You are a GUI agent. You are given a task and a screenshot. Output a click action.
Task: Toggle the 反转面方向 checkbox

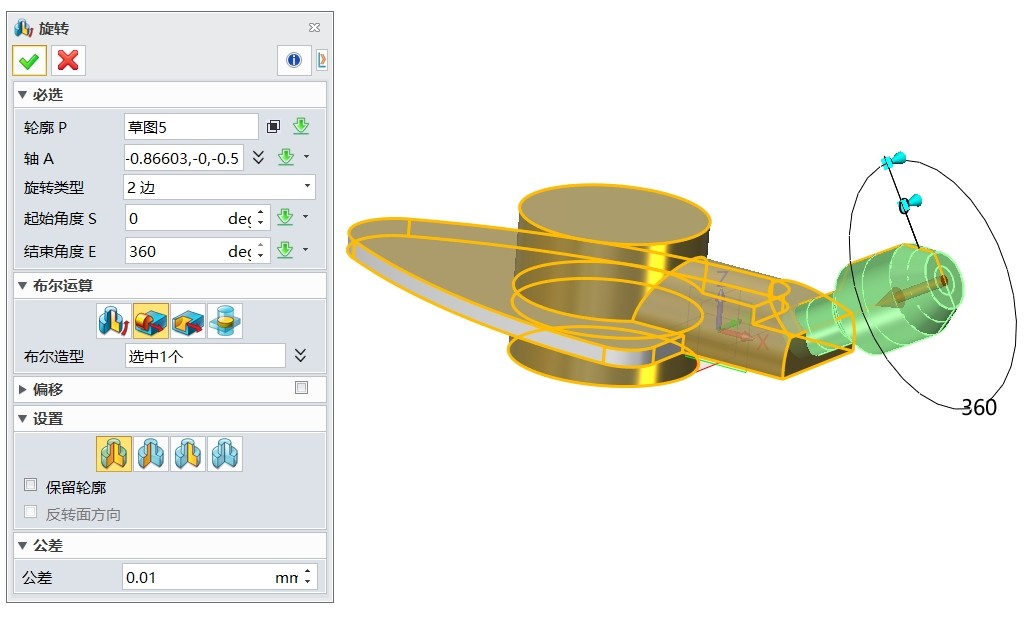pos(30,512)
